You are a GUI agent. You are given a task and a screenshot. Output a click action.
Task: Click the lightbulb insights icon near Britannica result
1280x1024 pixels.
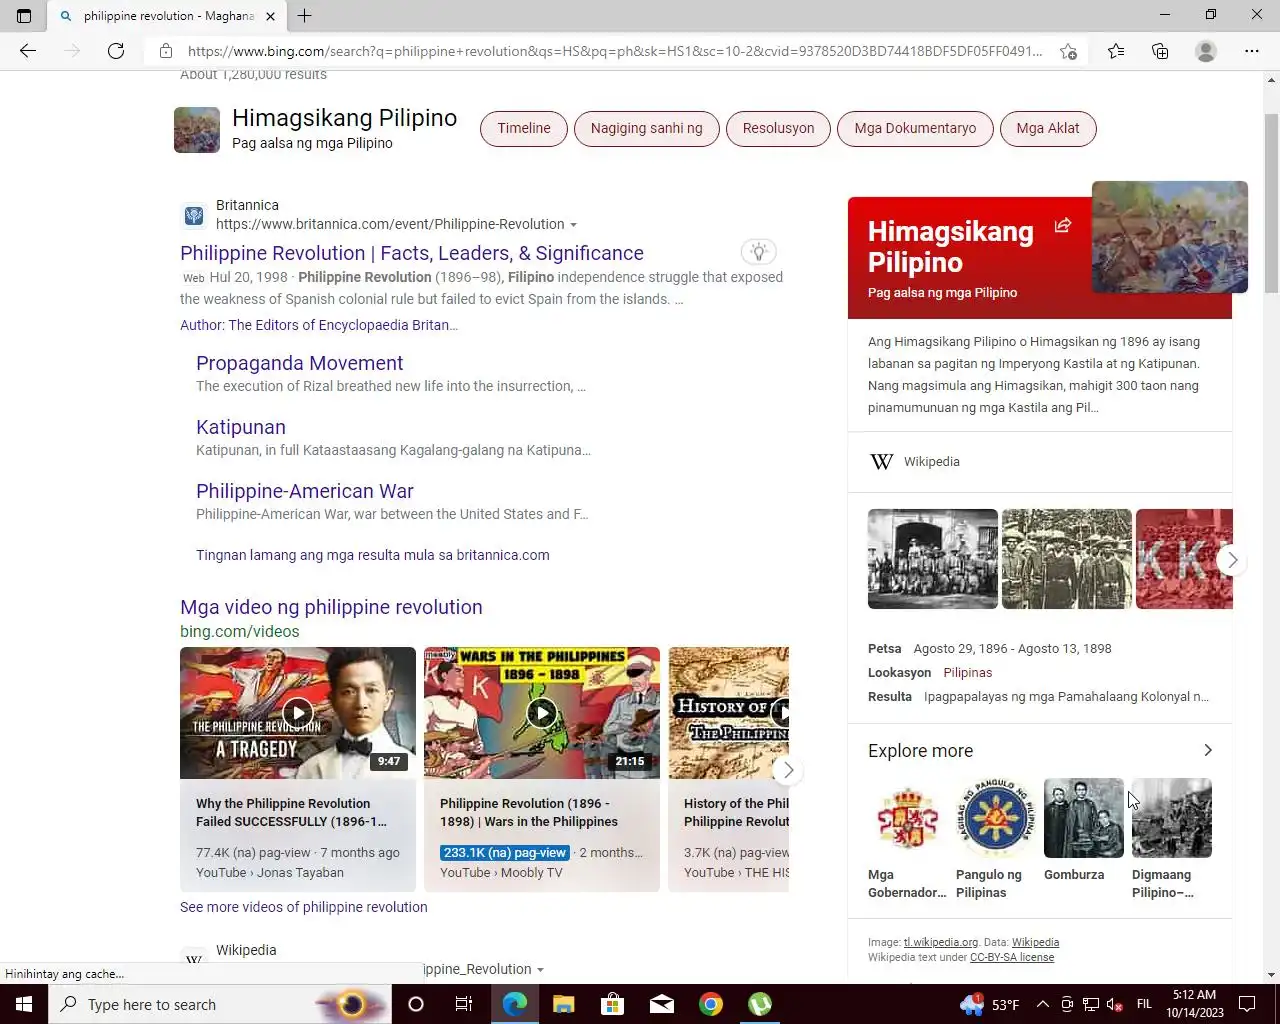point(759,252)
